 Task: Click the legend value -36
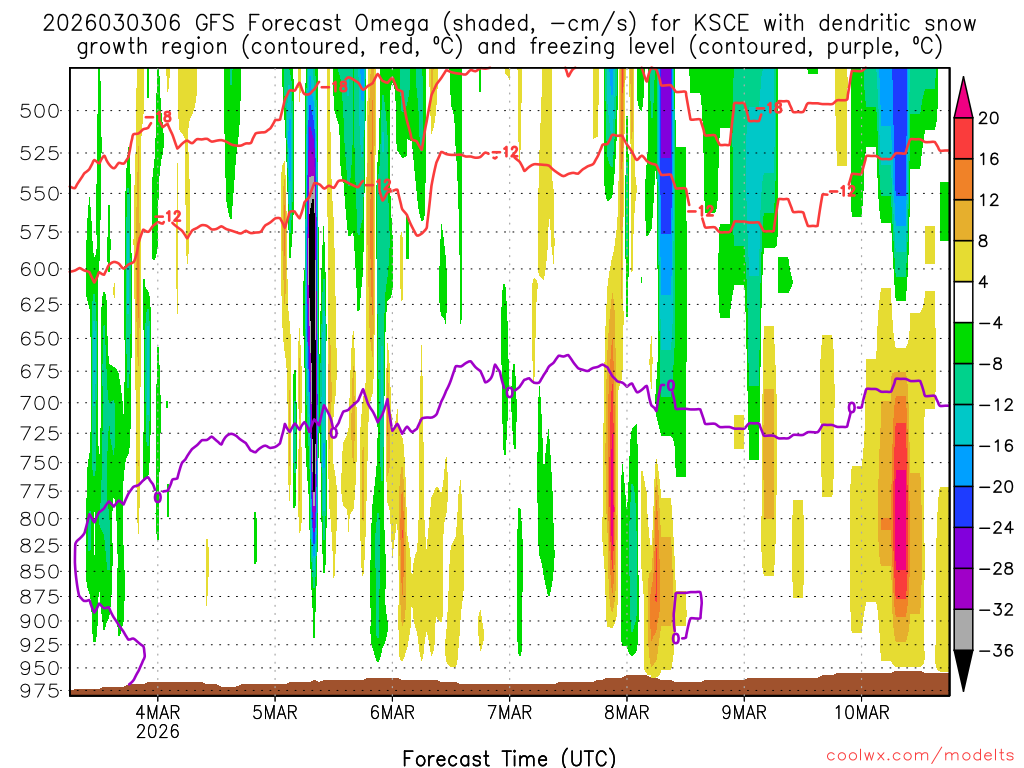(997, 650)
